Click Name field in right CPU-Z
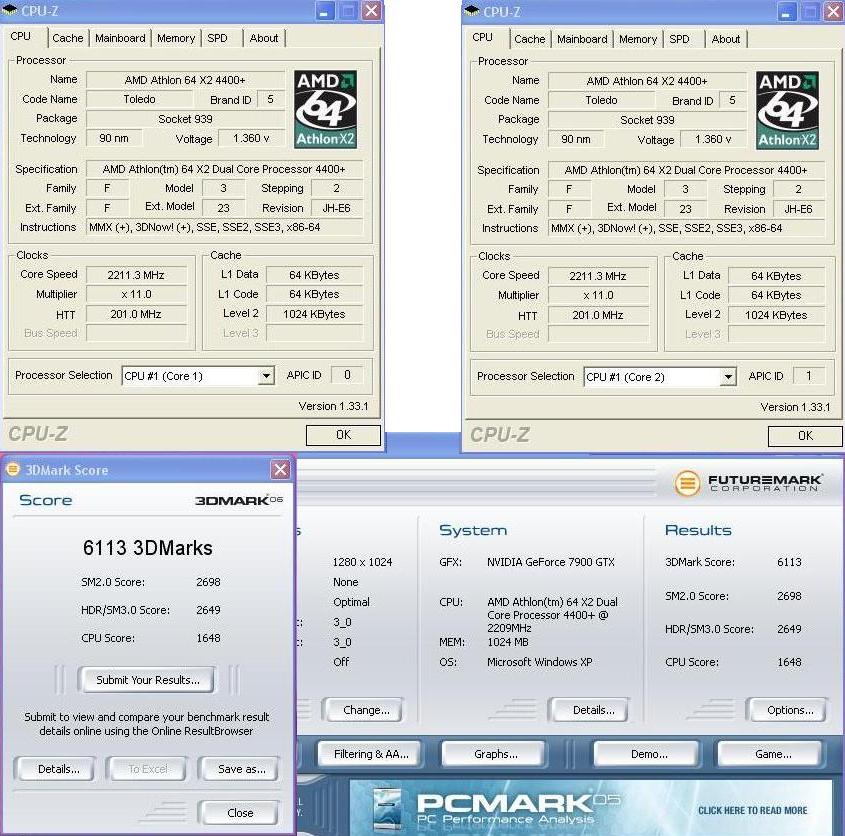Viewport: 845px width, 836px height. (647, 81)
